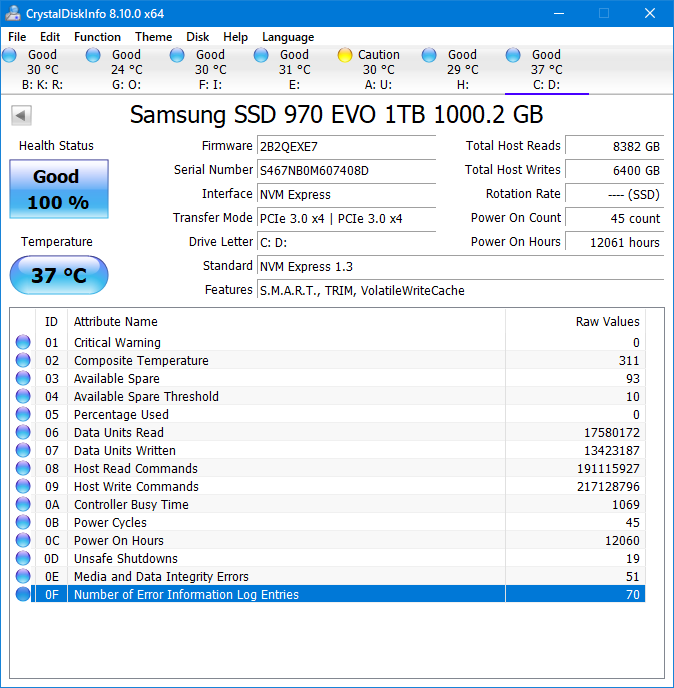Image resolution: width=674 pixels, height=688 pixels.
Task: Open the Disk menu
Action: (x=197, y=37)
